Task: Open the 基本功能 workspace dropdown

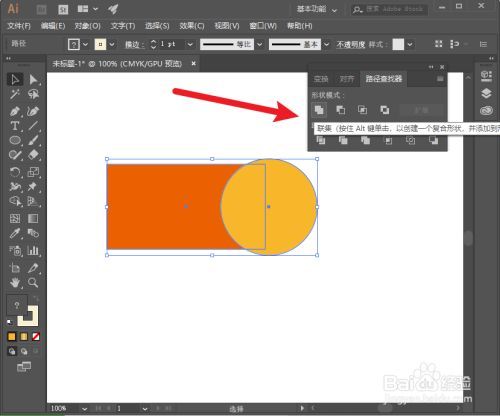Action: [317, 9]
